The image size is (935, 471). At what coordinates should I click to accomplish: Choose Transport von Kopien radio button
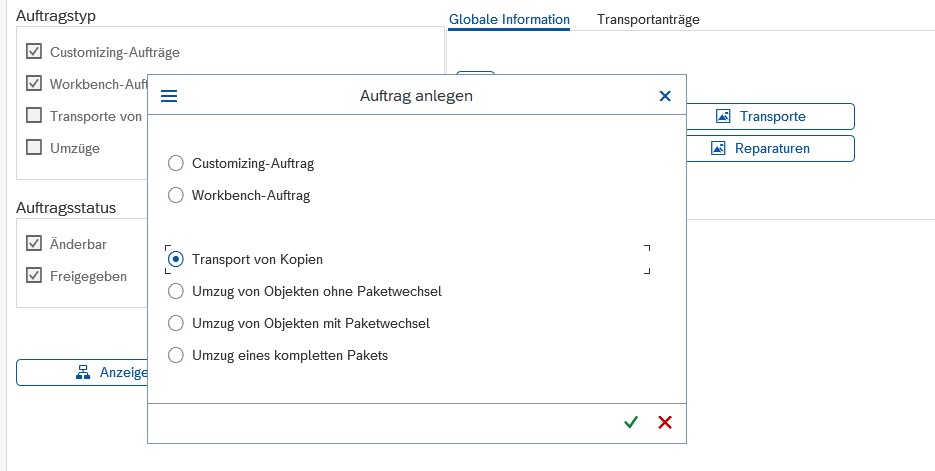click(x=176, y=259)
